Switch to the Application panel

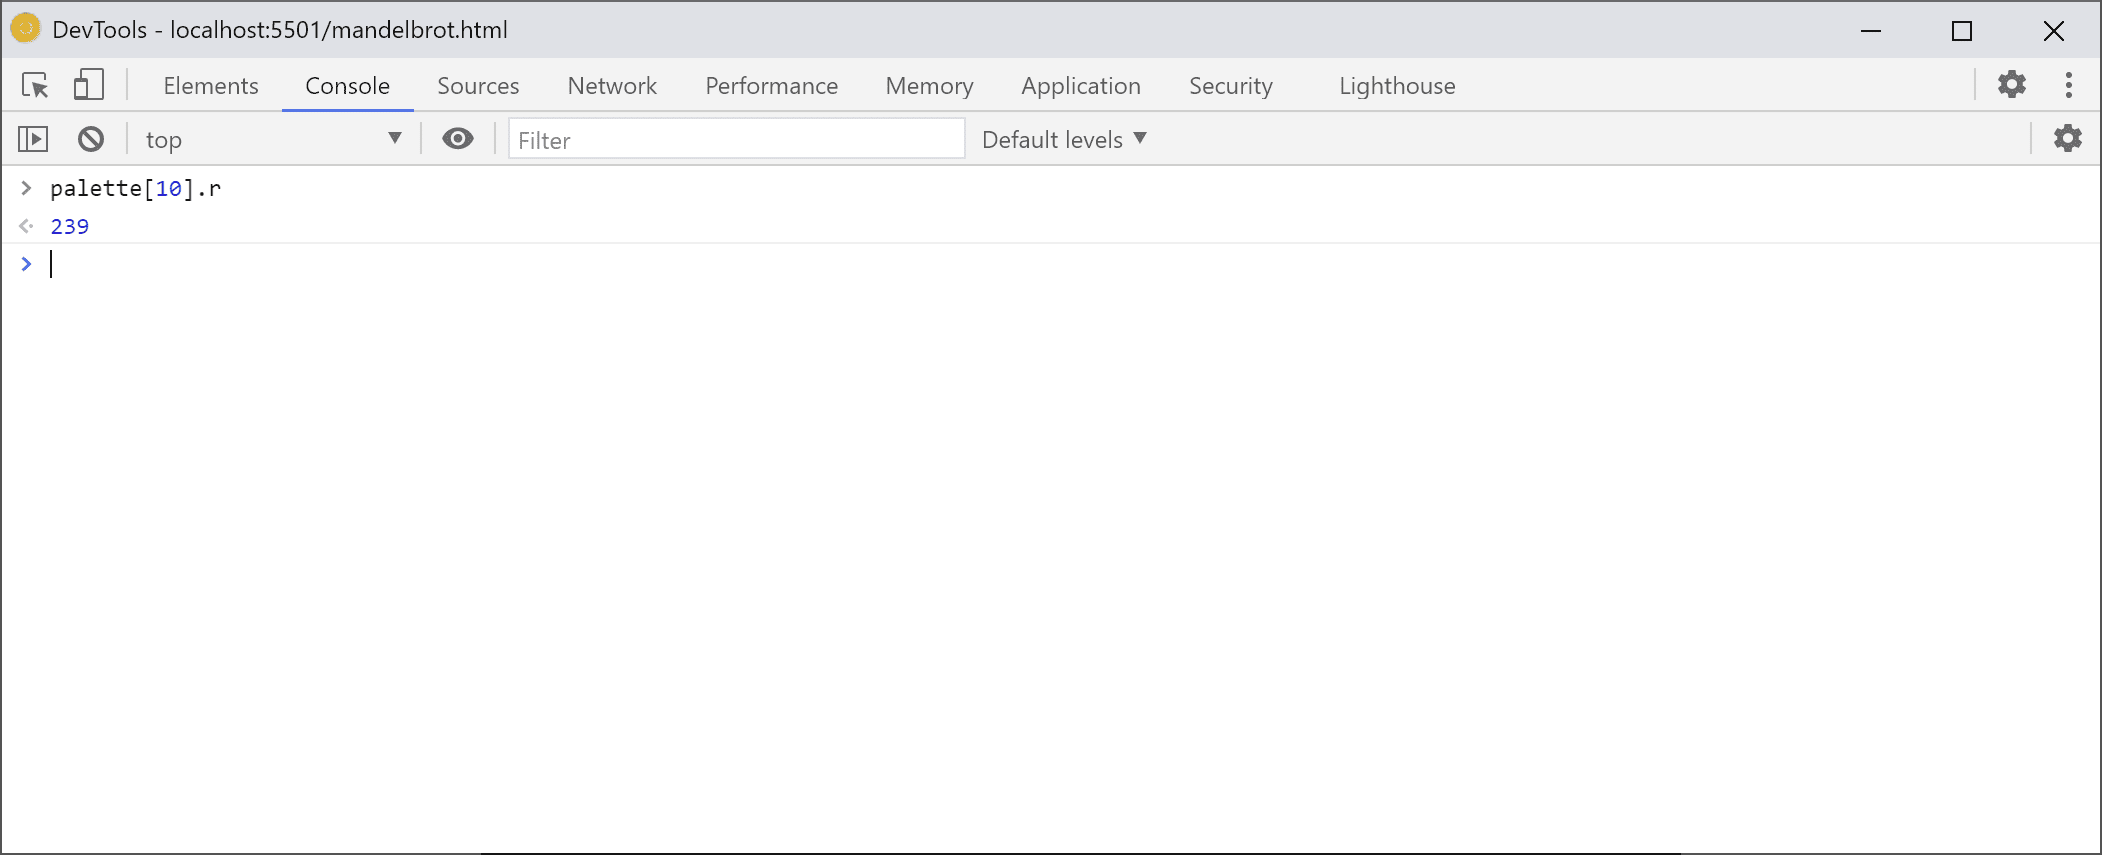point(1080,85)
